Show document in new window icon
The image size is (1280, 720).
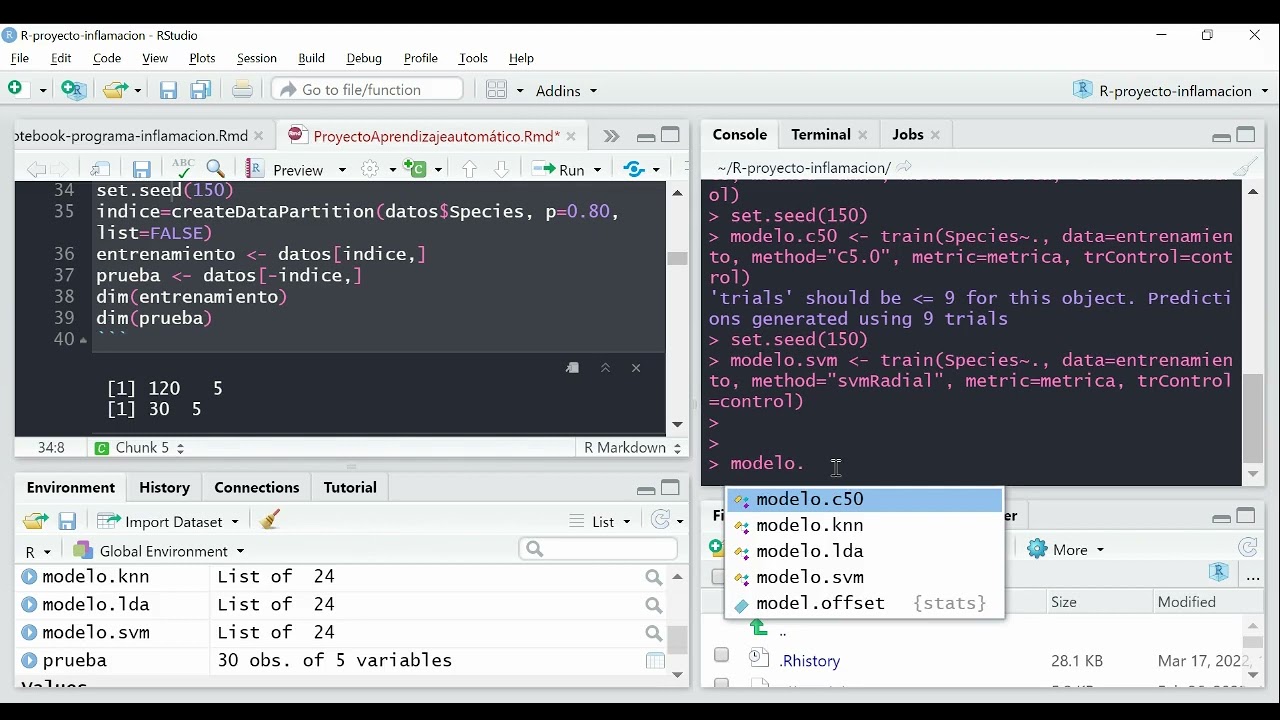pos(100,169)
